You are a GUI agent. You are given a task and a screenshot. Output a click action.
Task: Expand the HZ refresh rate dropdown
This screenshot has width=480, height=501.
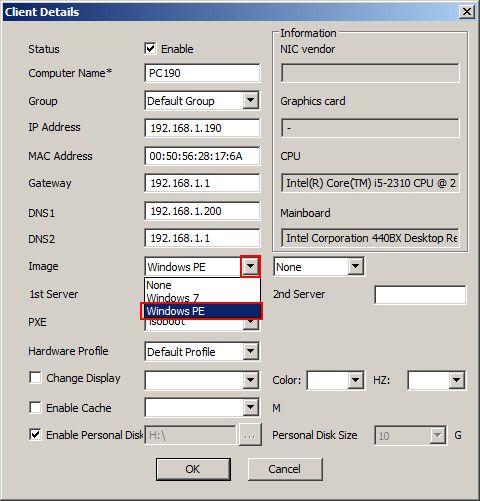456,380
